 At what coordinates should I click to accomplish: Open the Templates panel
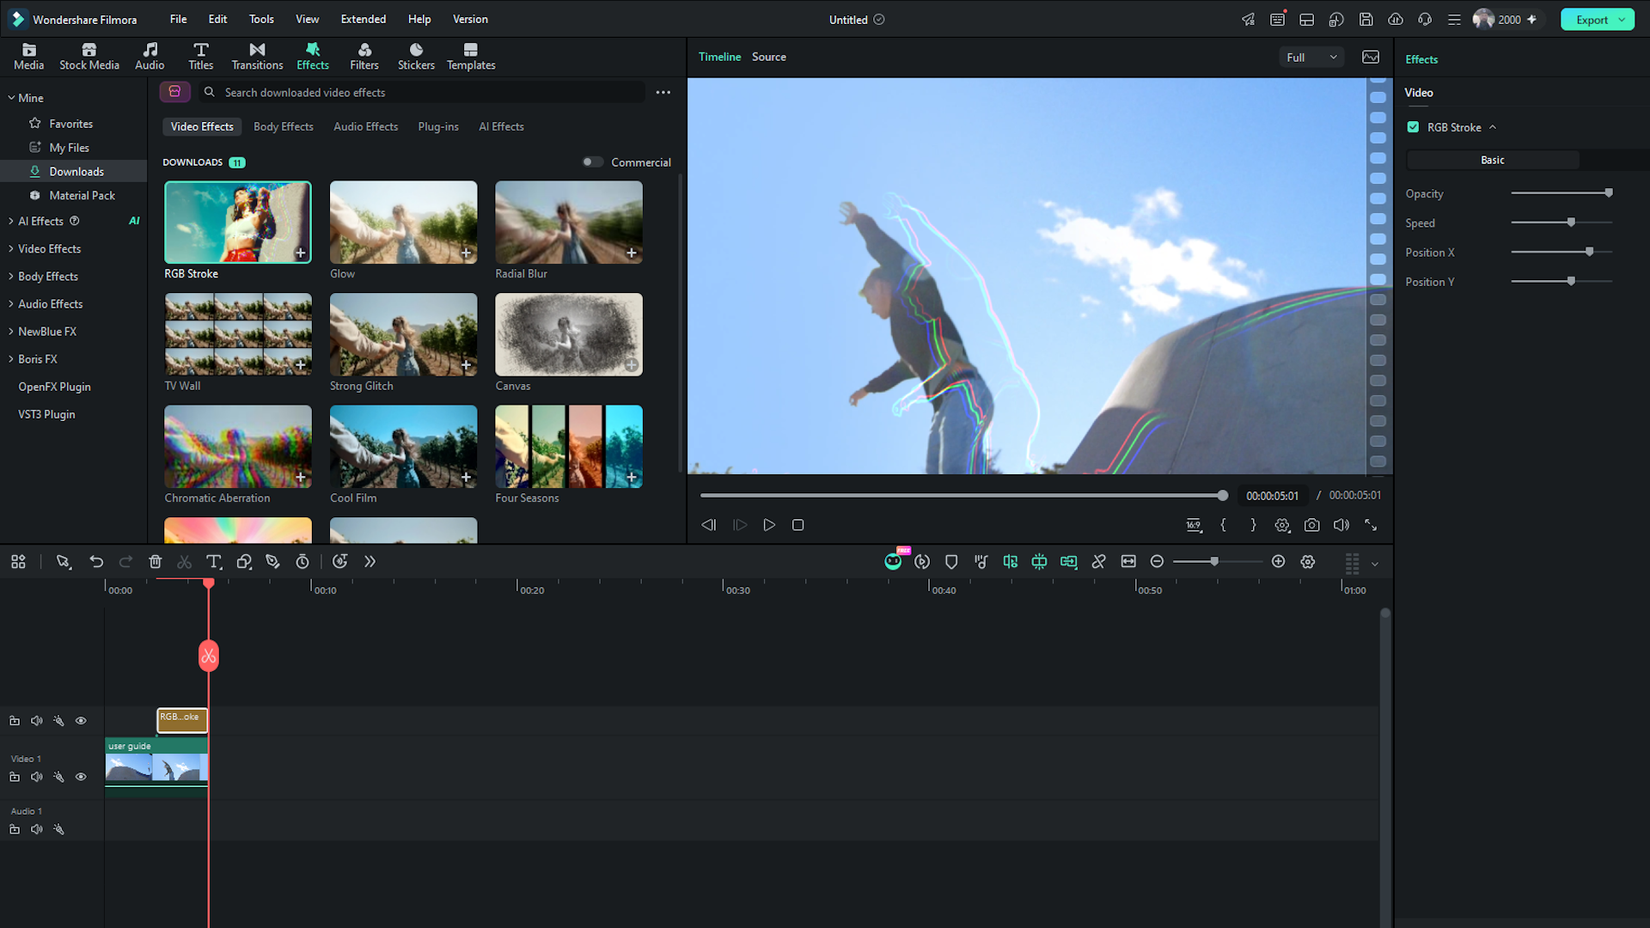point(471,56)
